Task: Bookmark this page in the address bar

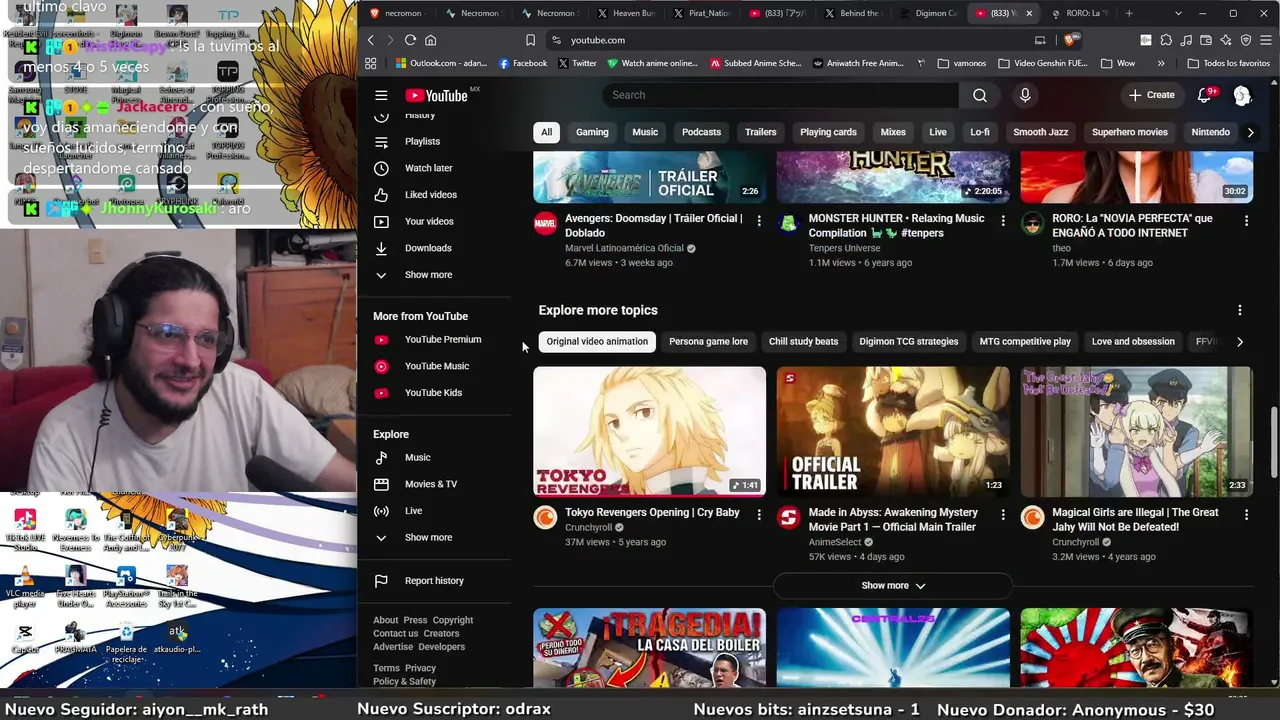Action: 530,40
